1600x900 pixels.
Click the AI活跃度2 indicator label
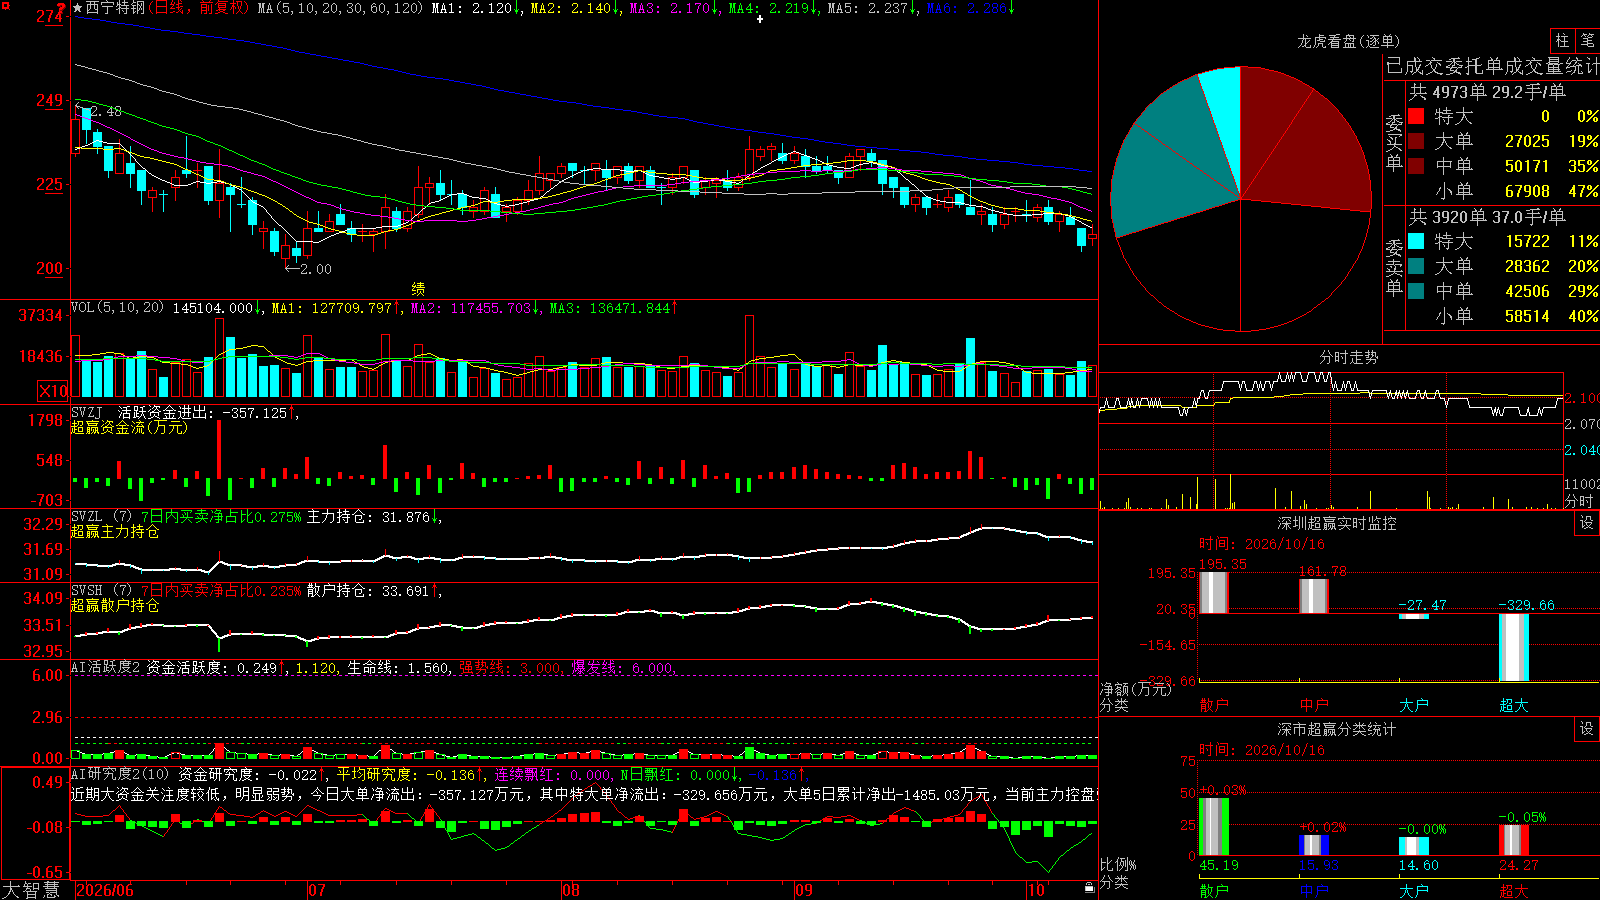coord(106,667)
